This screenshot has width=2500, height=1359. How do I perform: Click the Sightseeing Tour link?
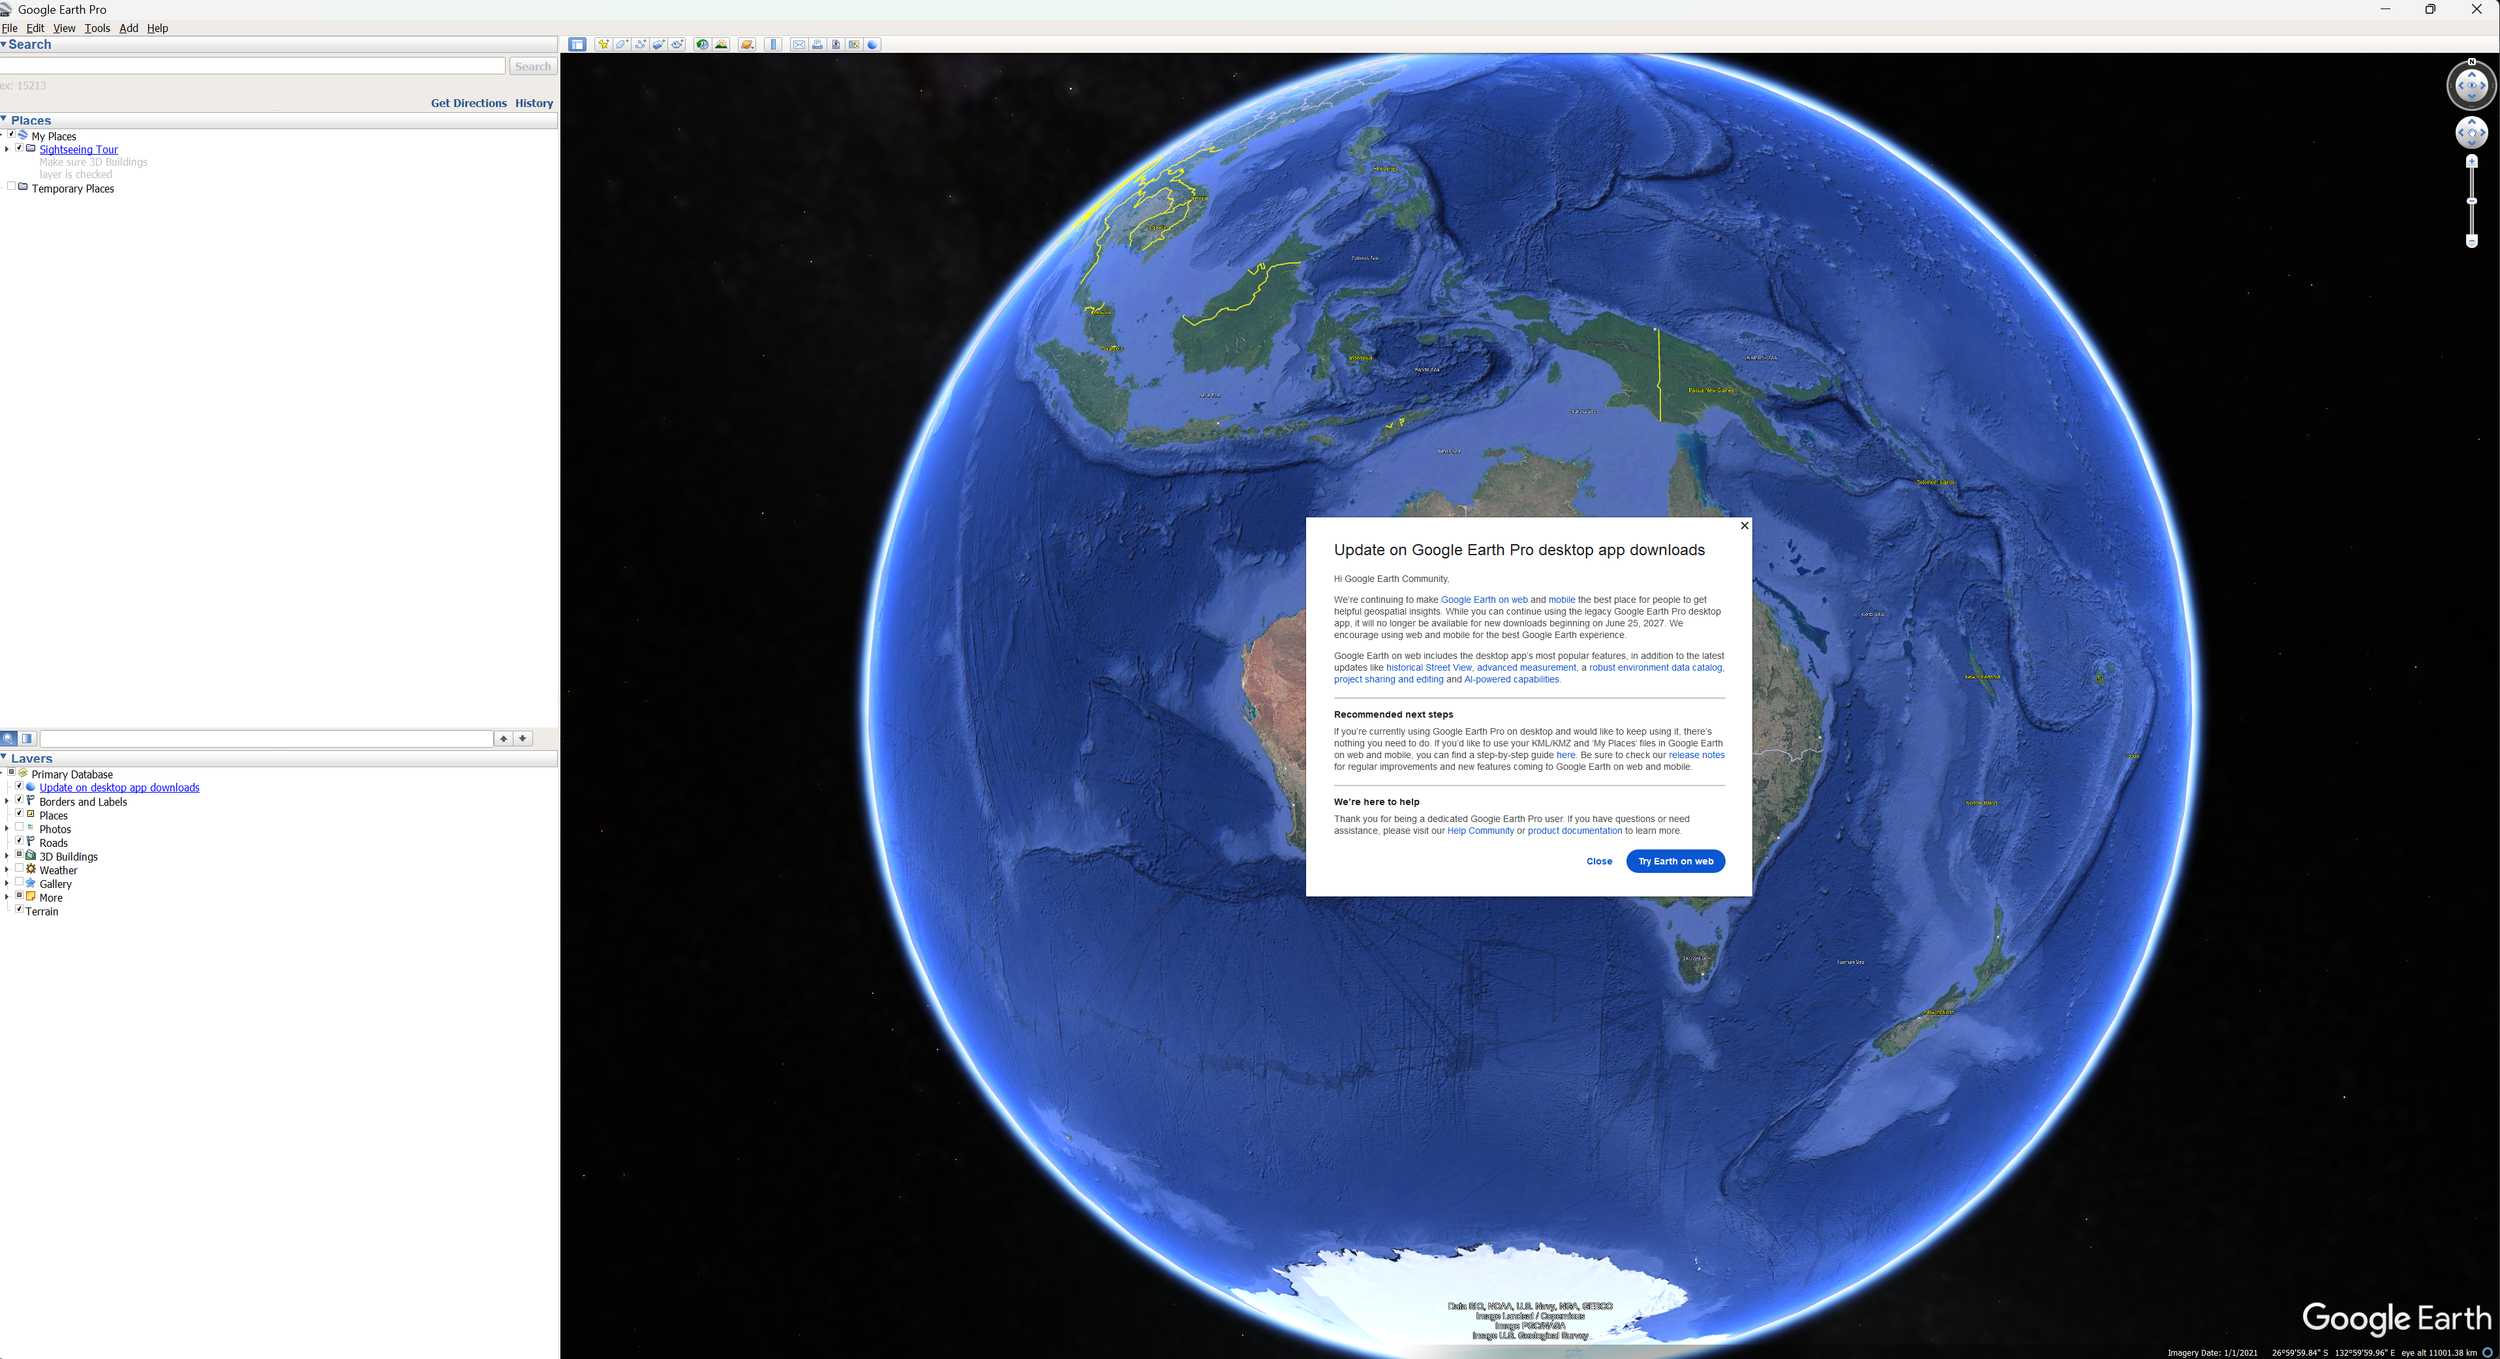(x=78, y=150)
